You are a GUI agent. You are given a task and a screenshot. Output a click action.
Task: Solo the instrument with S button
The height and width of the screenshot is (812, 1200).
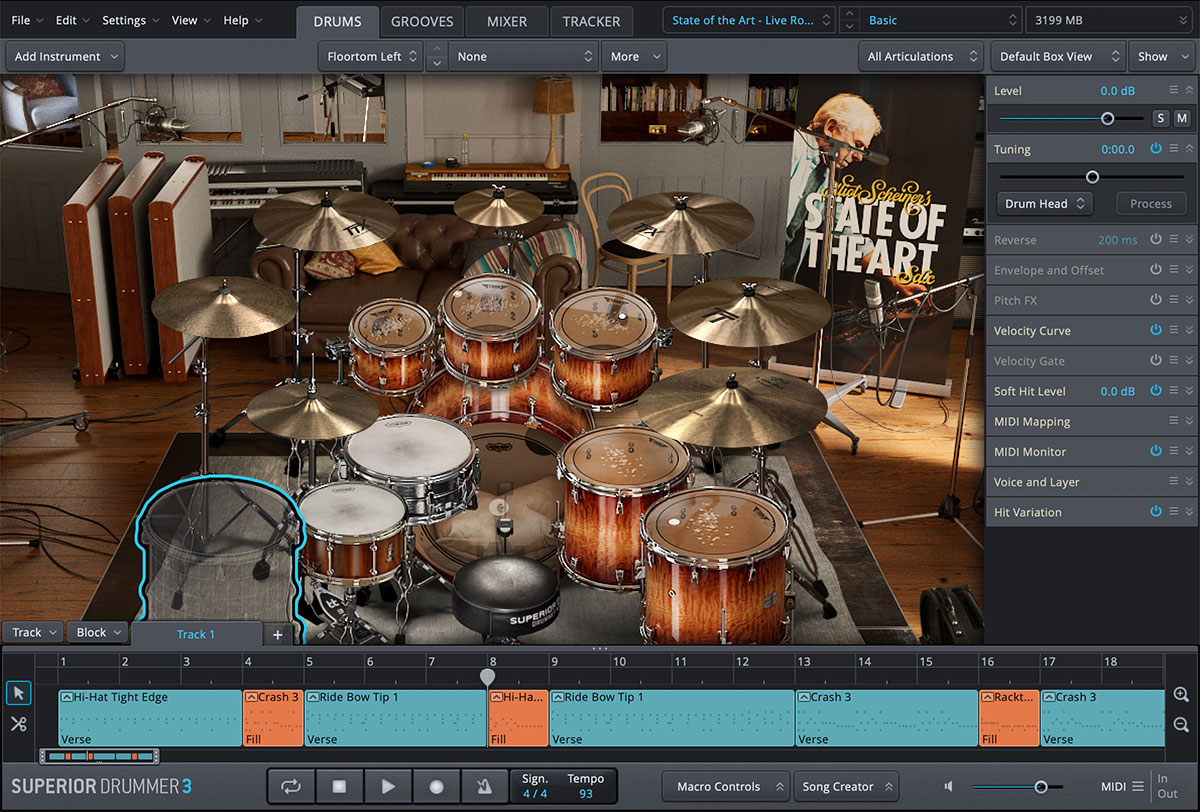(1161, 118)
